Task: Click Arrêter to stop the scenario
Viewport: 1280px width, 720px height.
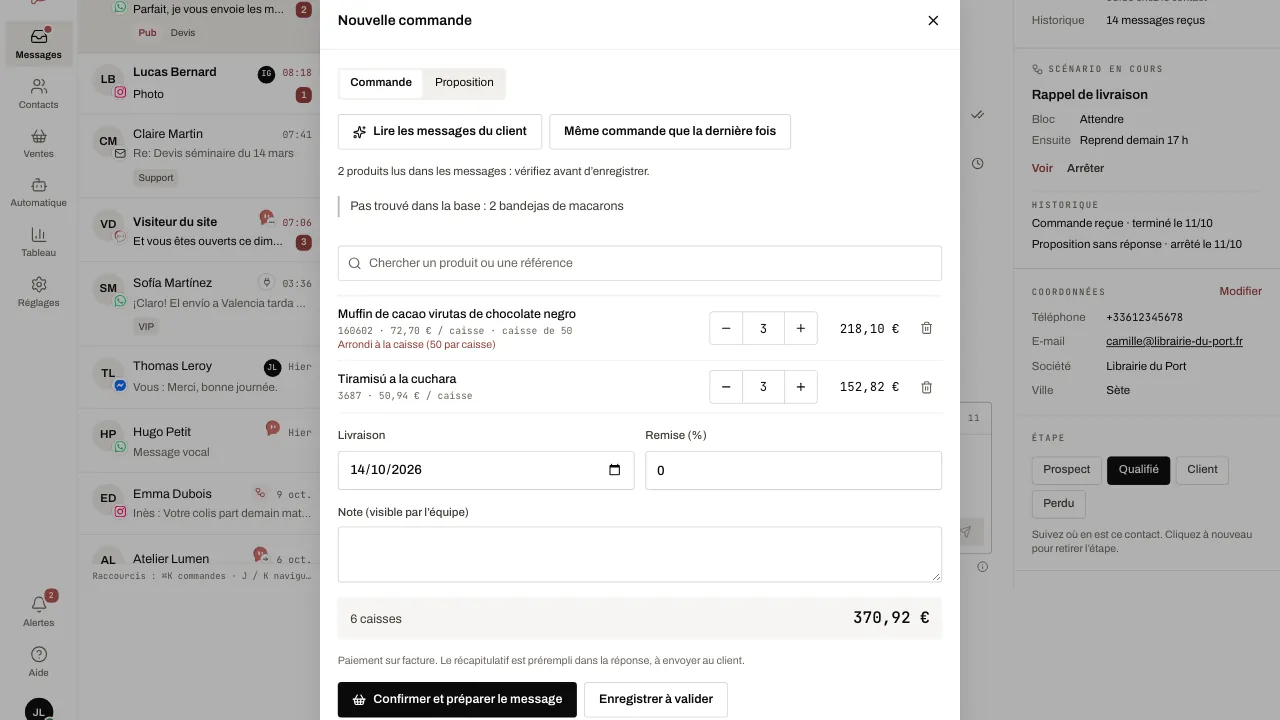Action: point(1085,168)
